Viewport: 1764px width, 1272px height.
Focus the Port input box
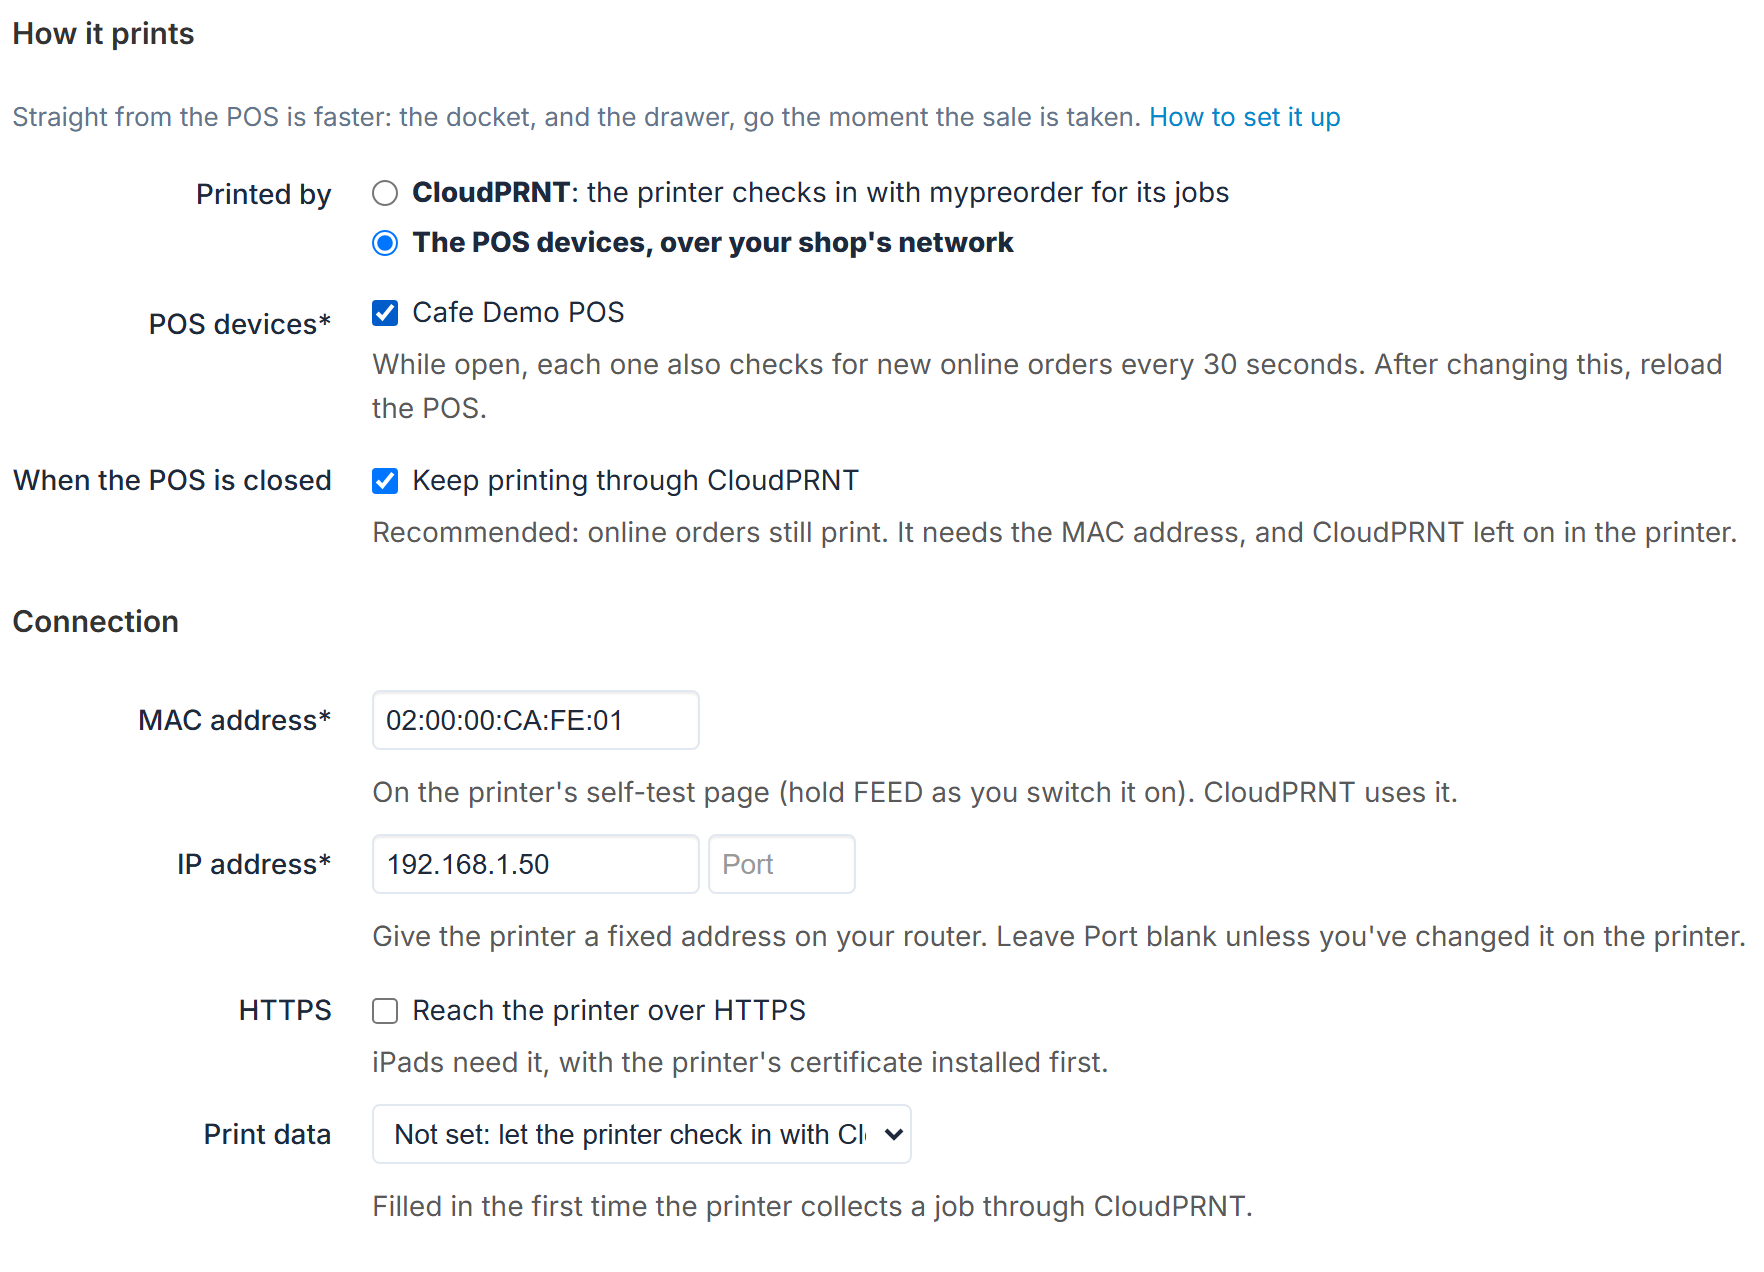point(781,864)
